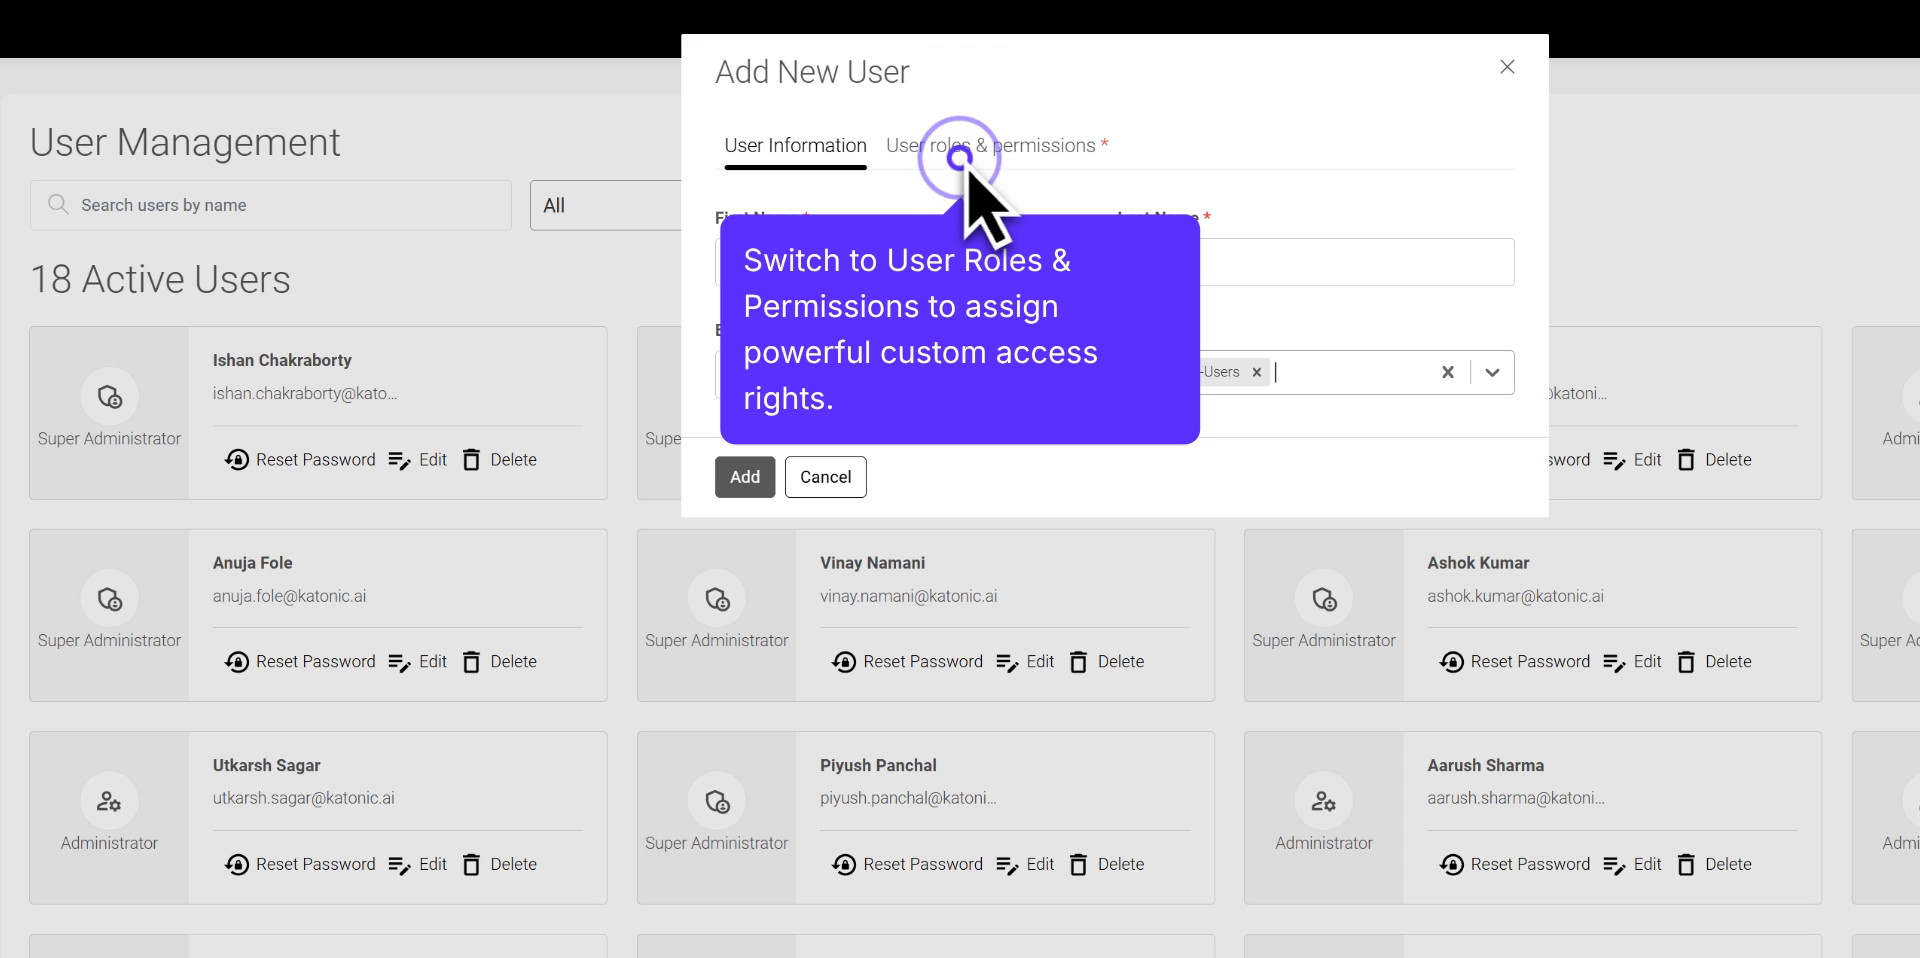Image resolution: width=1920 pixels, height=958 pixels.
Task: Click Vinay Namani's Super Administrator avatar
Action: pos(717,599)
